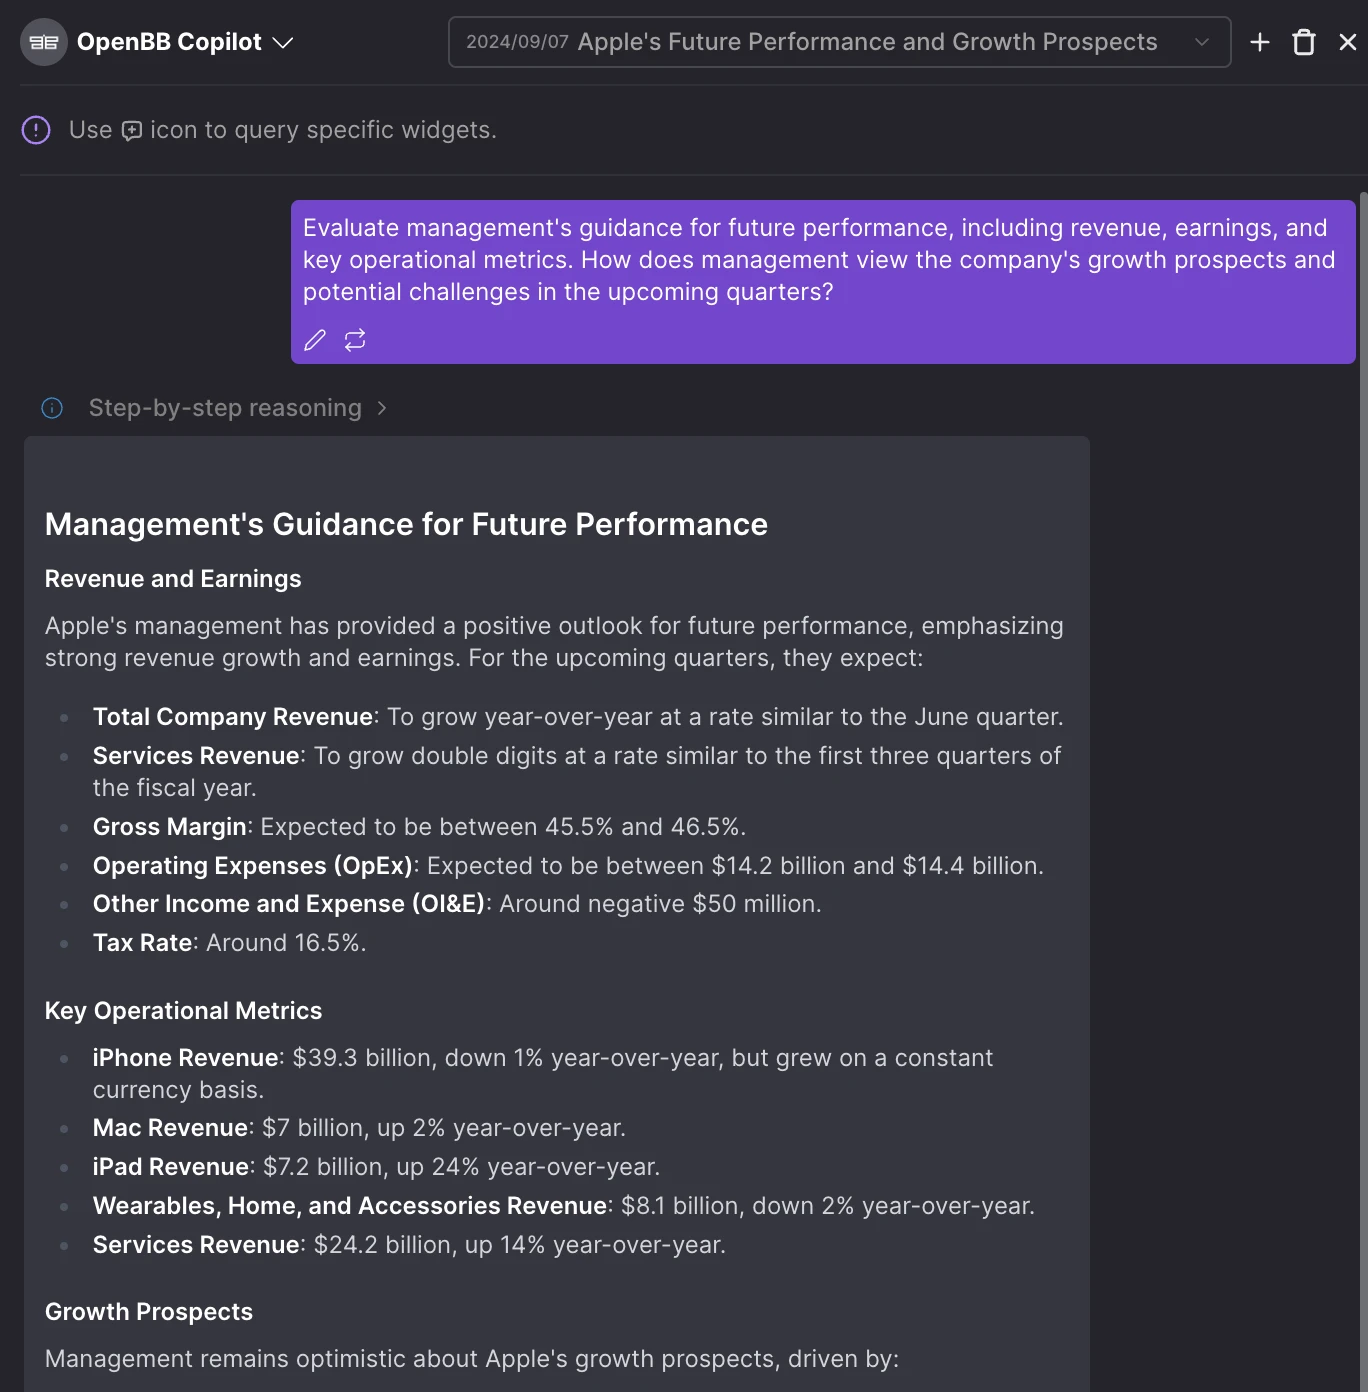Open the OpenBB Copilot chevron dropdown
This screenshot has width=1368, height=1392.
pyautogui.click(x=283, y=42)
